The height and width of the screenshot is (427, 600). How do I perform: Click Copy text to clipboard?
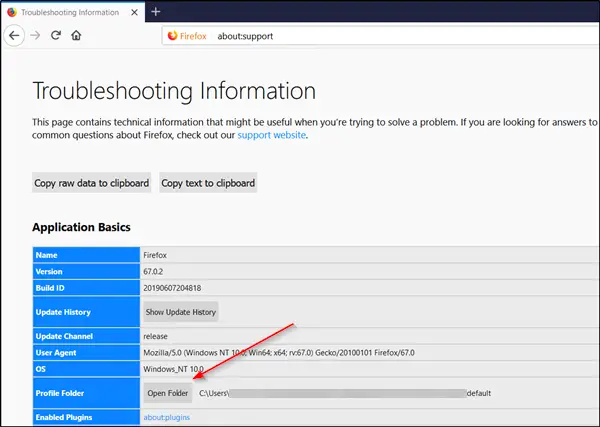click(x=208, y=183)
